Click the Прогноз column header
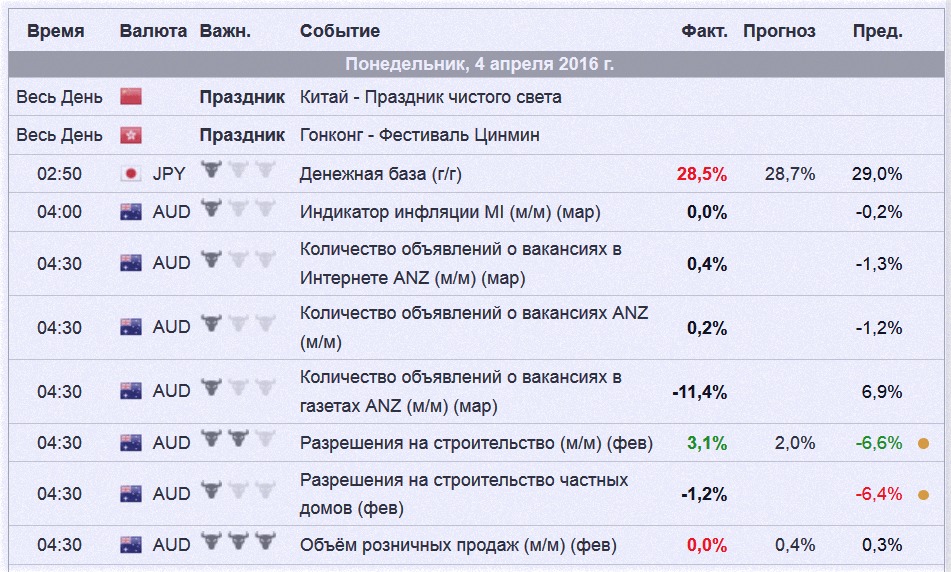 point(779,31)
